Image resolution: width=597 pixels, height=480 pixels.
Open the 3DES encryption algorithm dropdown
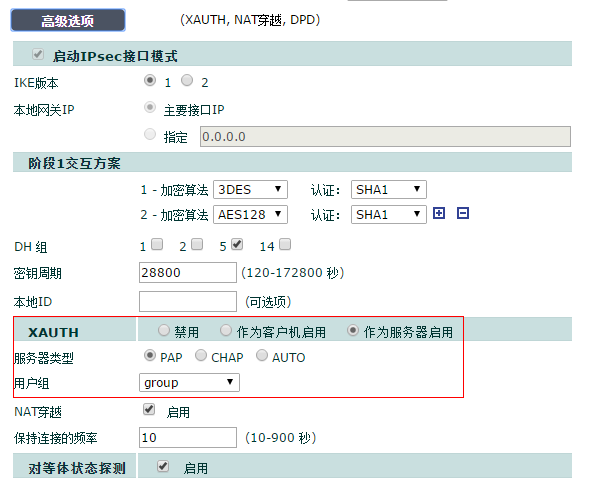point(250,190)
